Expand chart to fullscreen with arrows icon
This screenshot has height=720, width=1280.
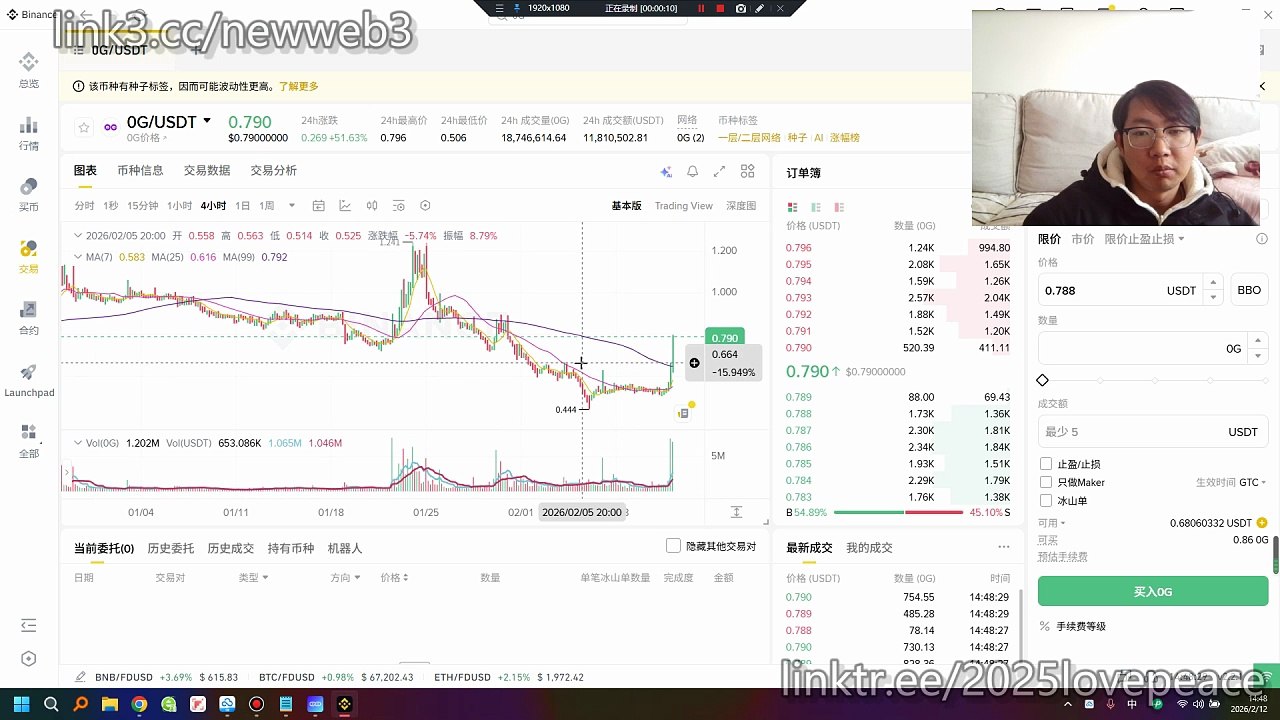(719, 172)
